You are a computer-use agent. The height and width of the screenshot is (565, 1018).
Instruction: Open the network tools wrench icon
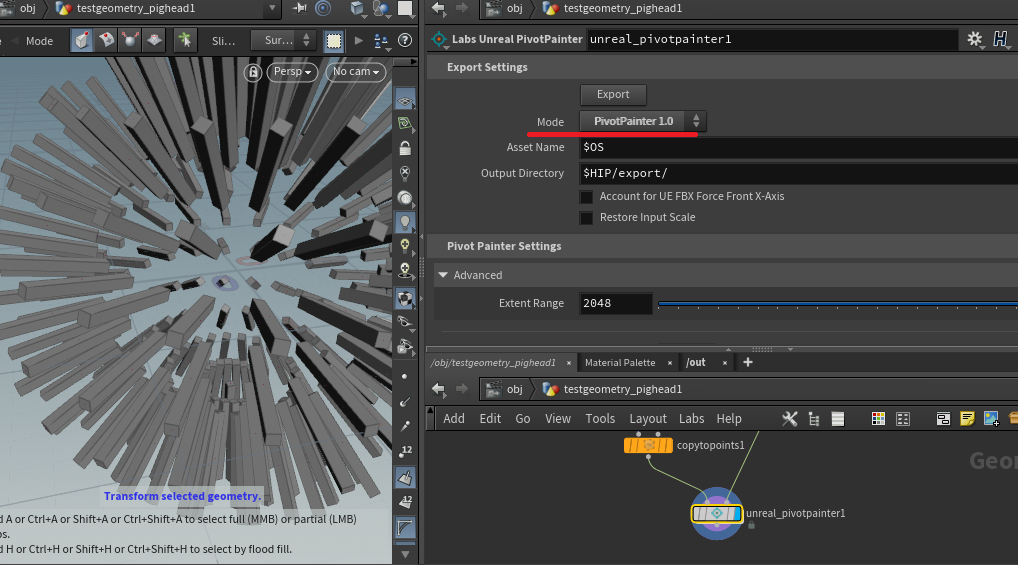[x=789, y=419]
